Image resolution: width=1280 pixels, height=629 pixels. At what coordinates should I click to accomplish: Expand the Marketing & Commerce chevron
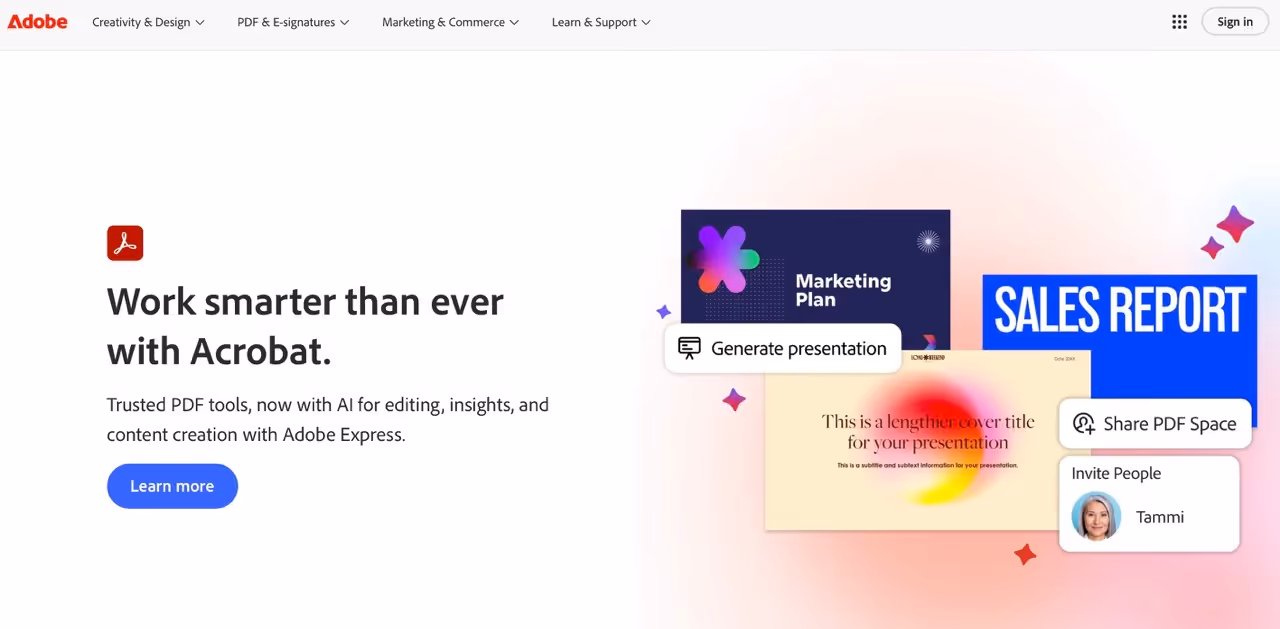[514, 22]
